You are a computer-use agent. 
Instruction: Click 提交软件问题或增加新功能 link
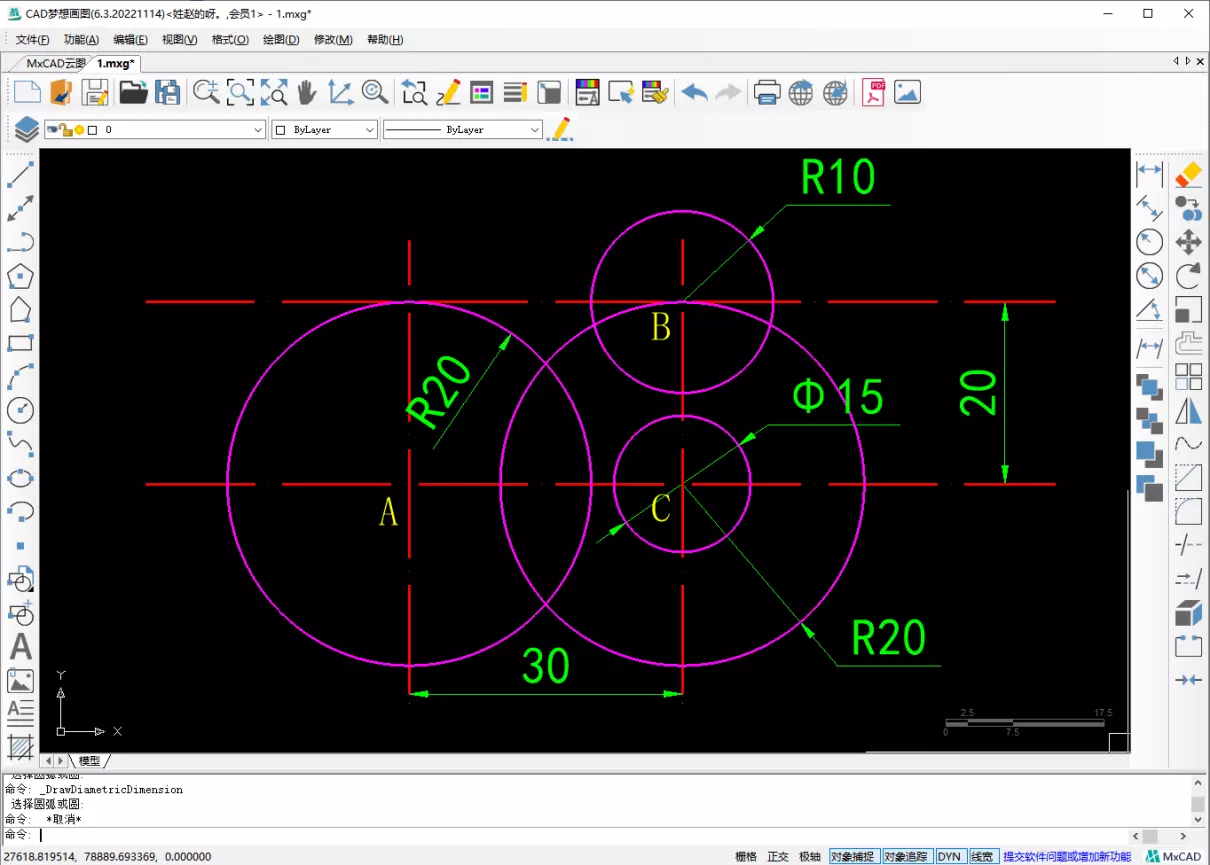(1067, 856)
